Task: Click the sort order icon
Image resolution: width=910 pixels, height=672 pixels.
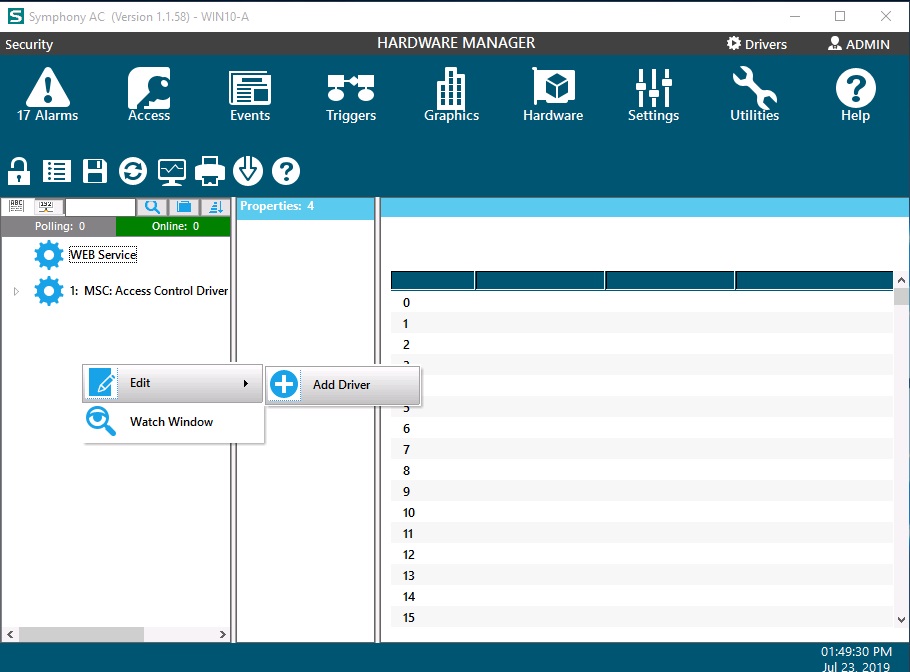Action: click(x=216, y=207)
